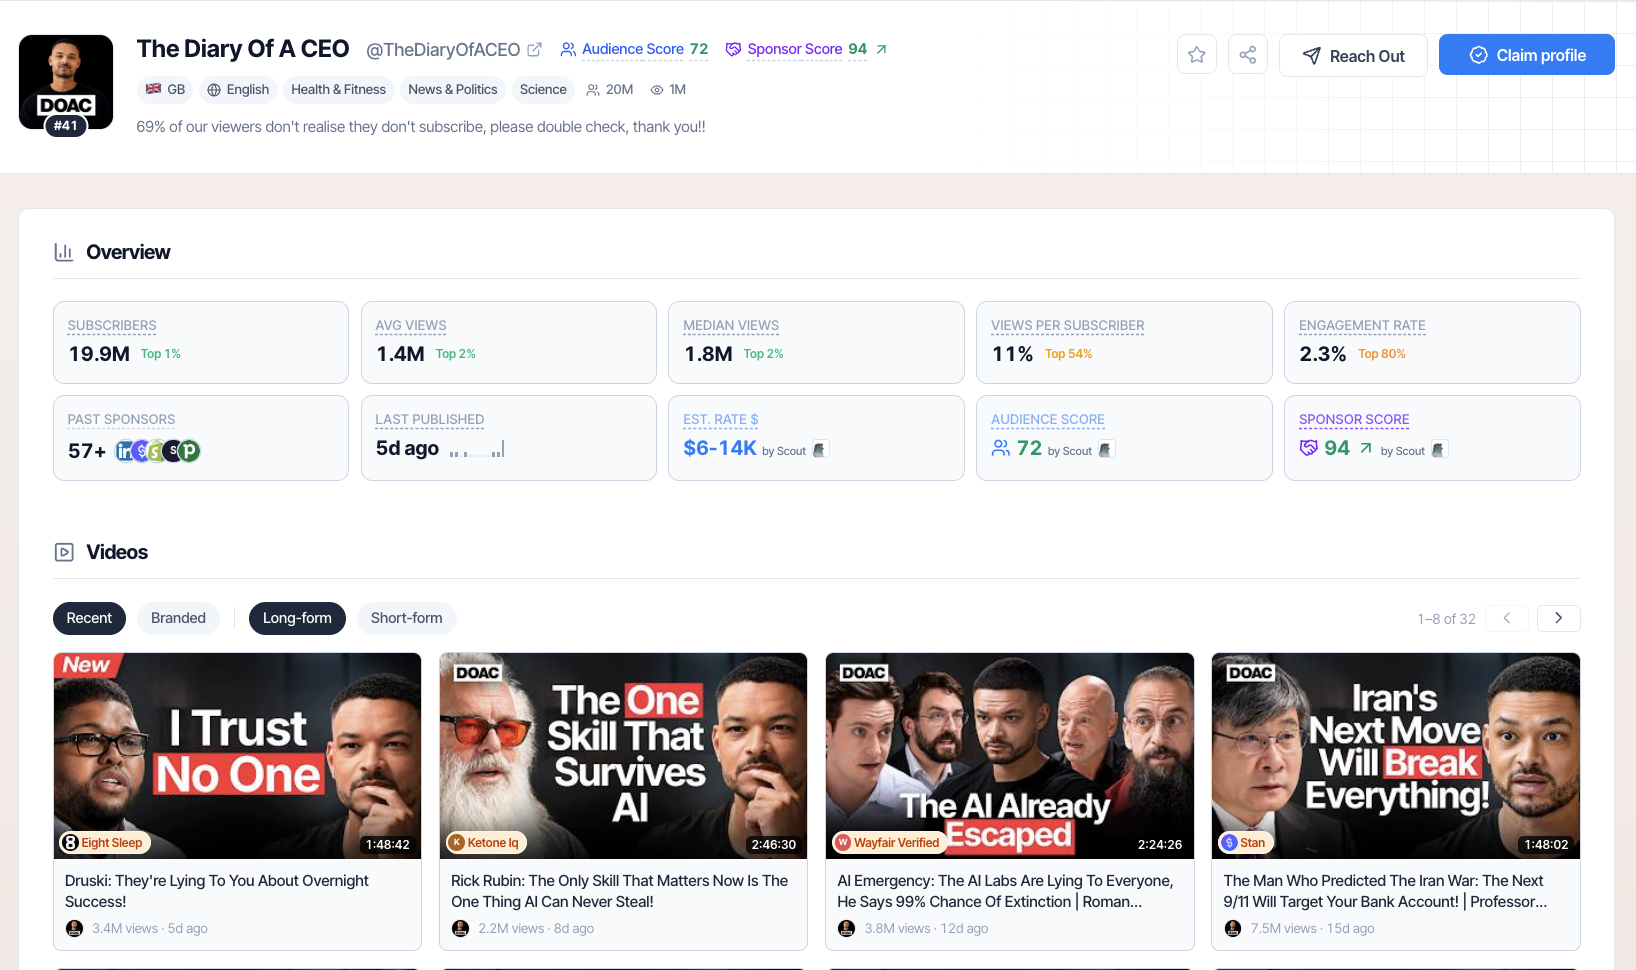The width and height of the screenshot is (1636, 970).
Task: Click the last published activity sparkline
Action: coord(477,449)
